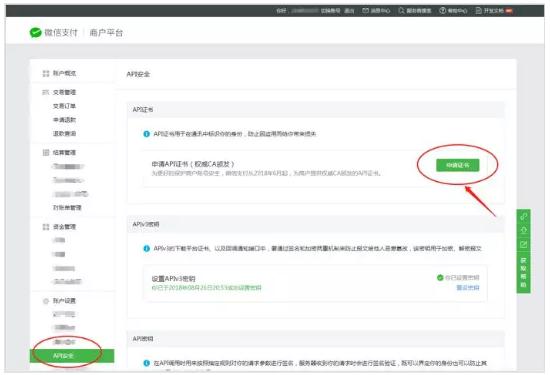550x375 pixels.
Task: Click the 交易管理 icon in sidebar
Action: tap(46, 92)
